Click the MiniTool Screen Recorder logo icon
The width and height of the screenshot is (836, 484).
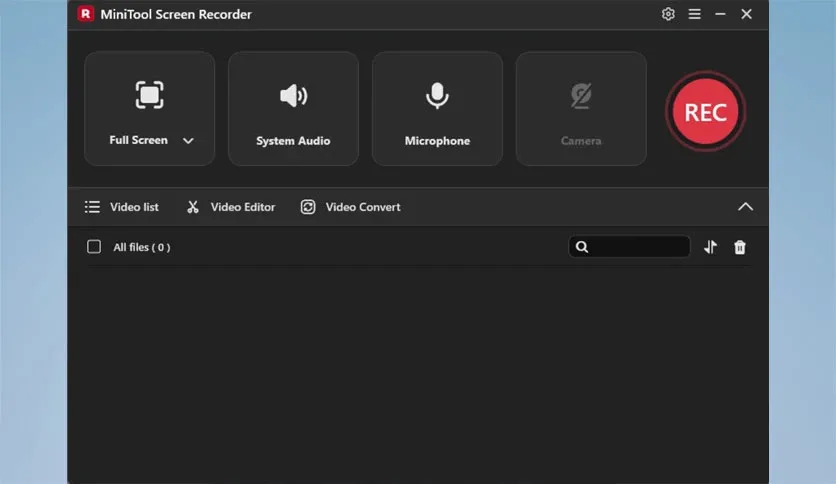85,14
